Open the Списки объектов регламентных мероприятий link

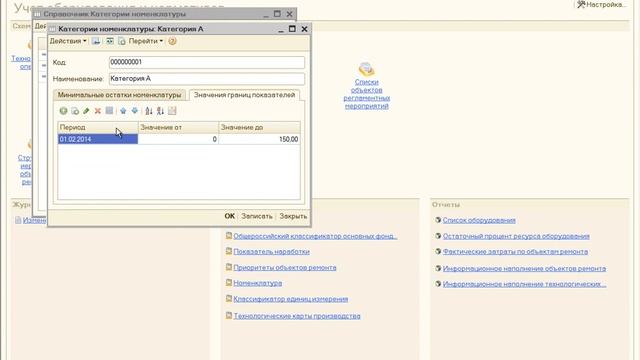tap(366, 94)
